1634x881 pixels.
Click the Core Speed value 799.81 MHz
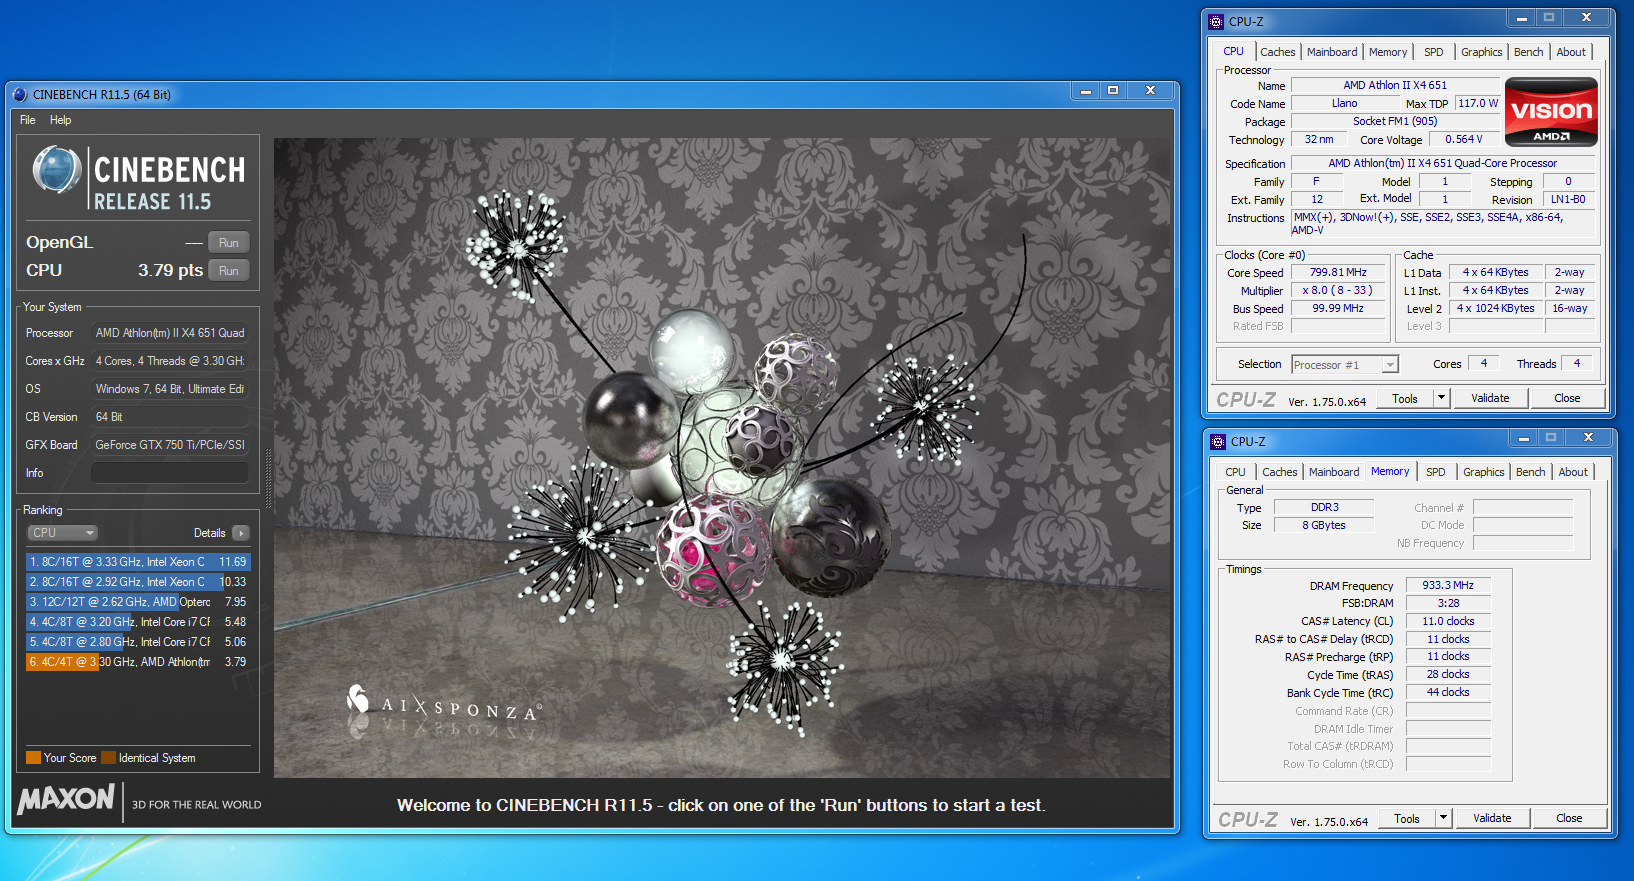point(1338,272)
